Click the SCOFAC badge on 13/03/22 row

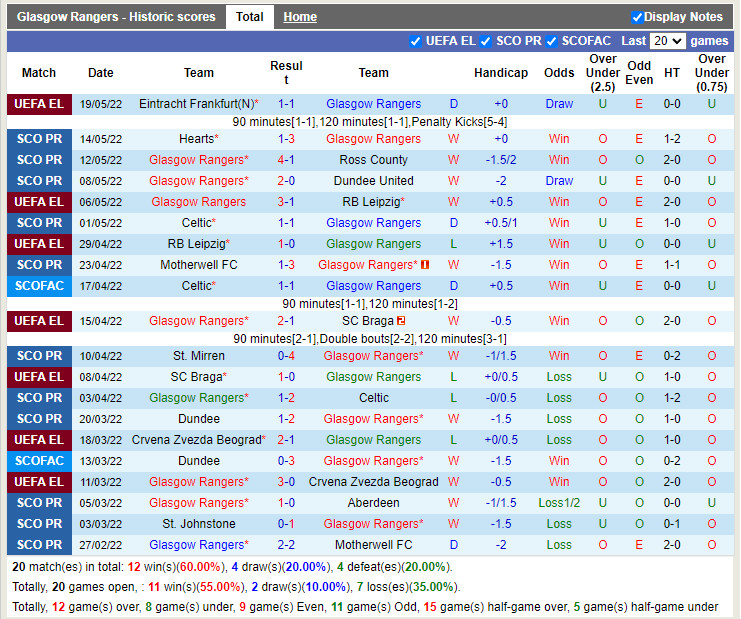click(x=39, y=461)
